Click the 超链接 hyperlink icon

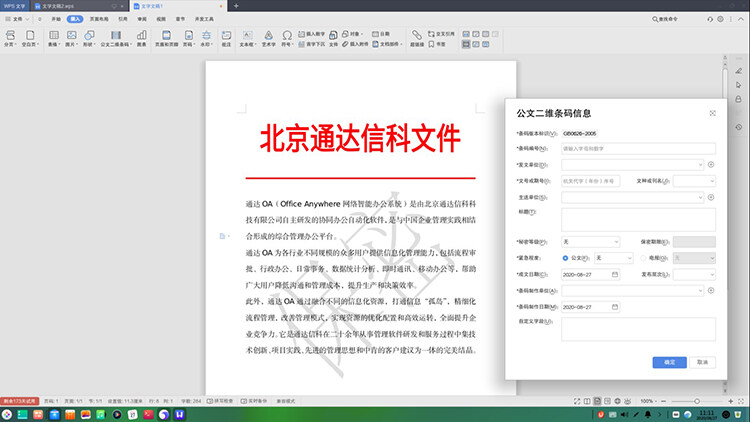[416, 36]
